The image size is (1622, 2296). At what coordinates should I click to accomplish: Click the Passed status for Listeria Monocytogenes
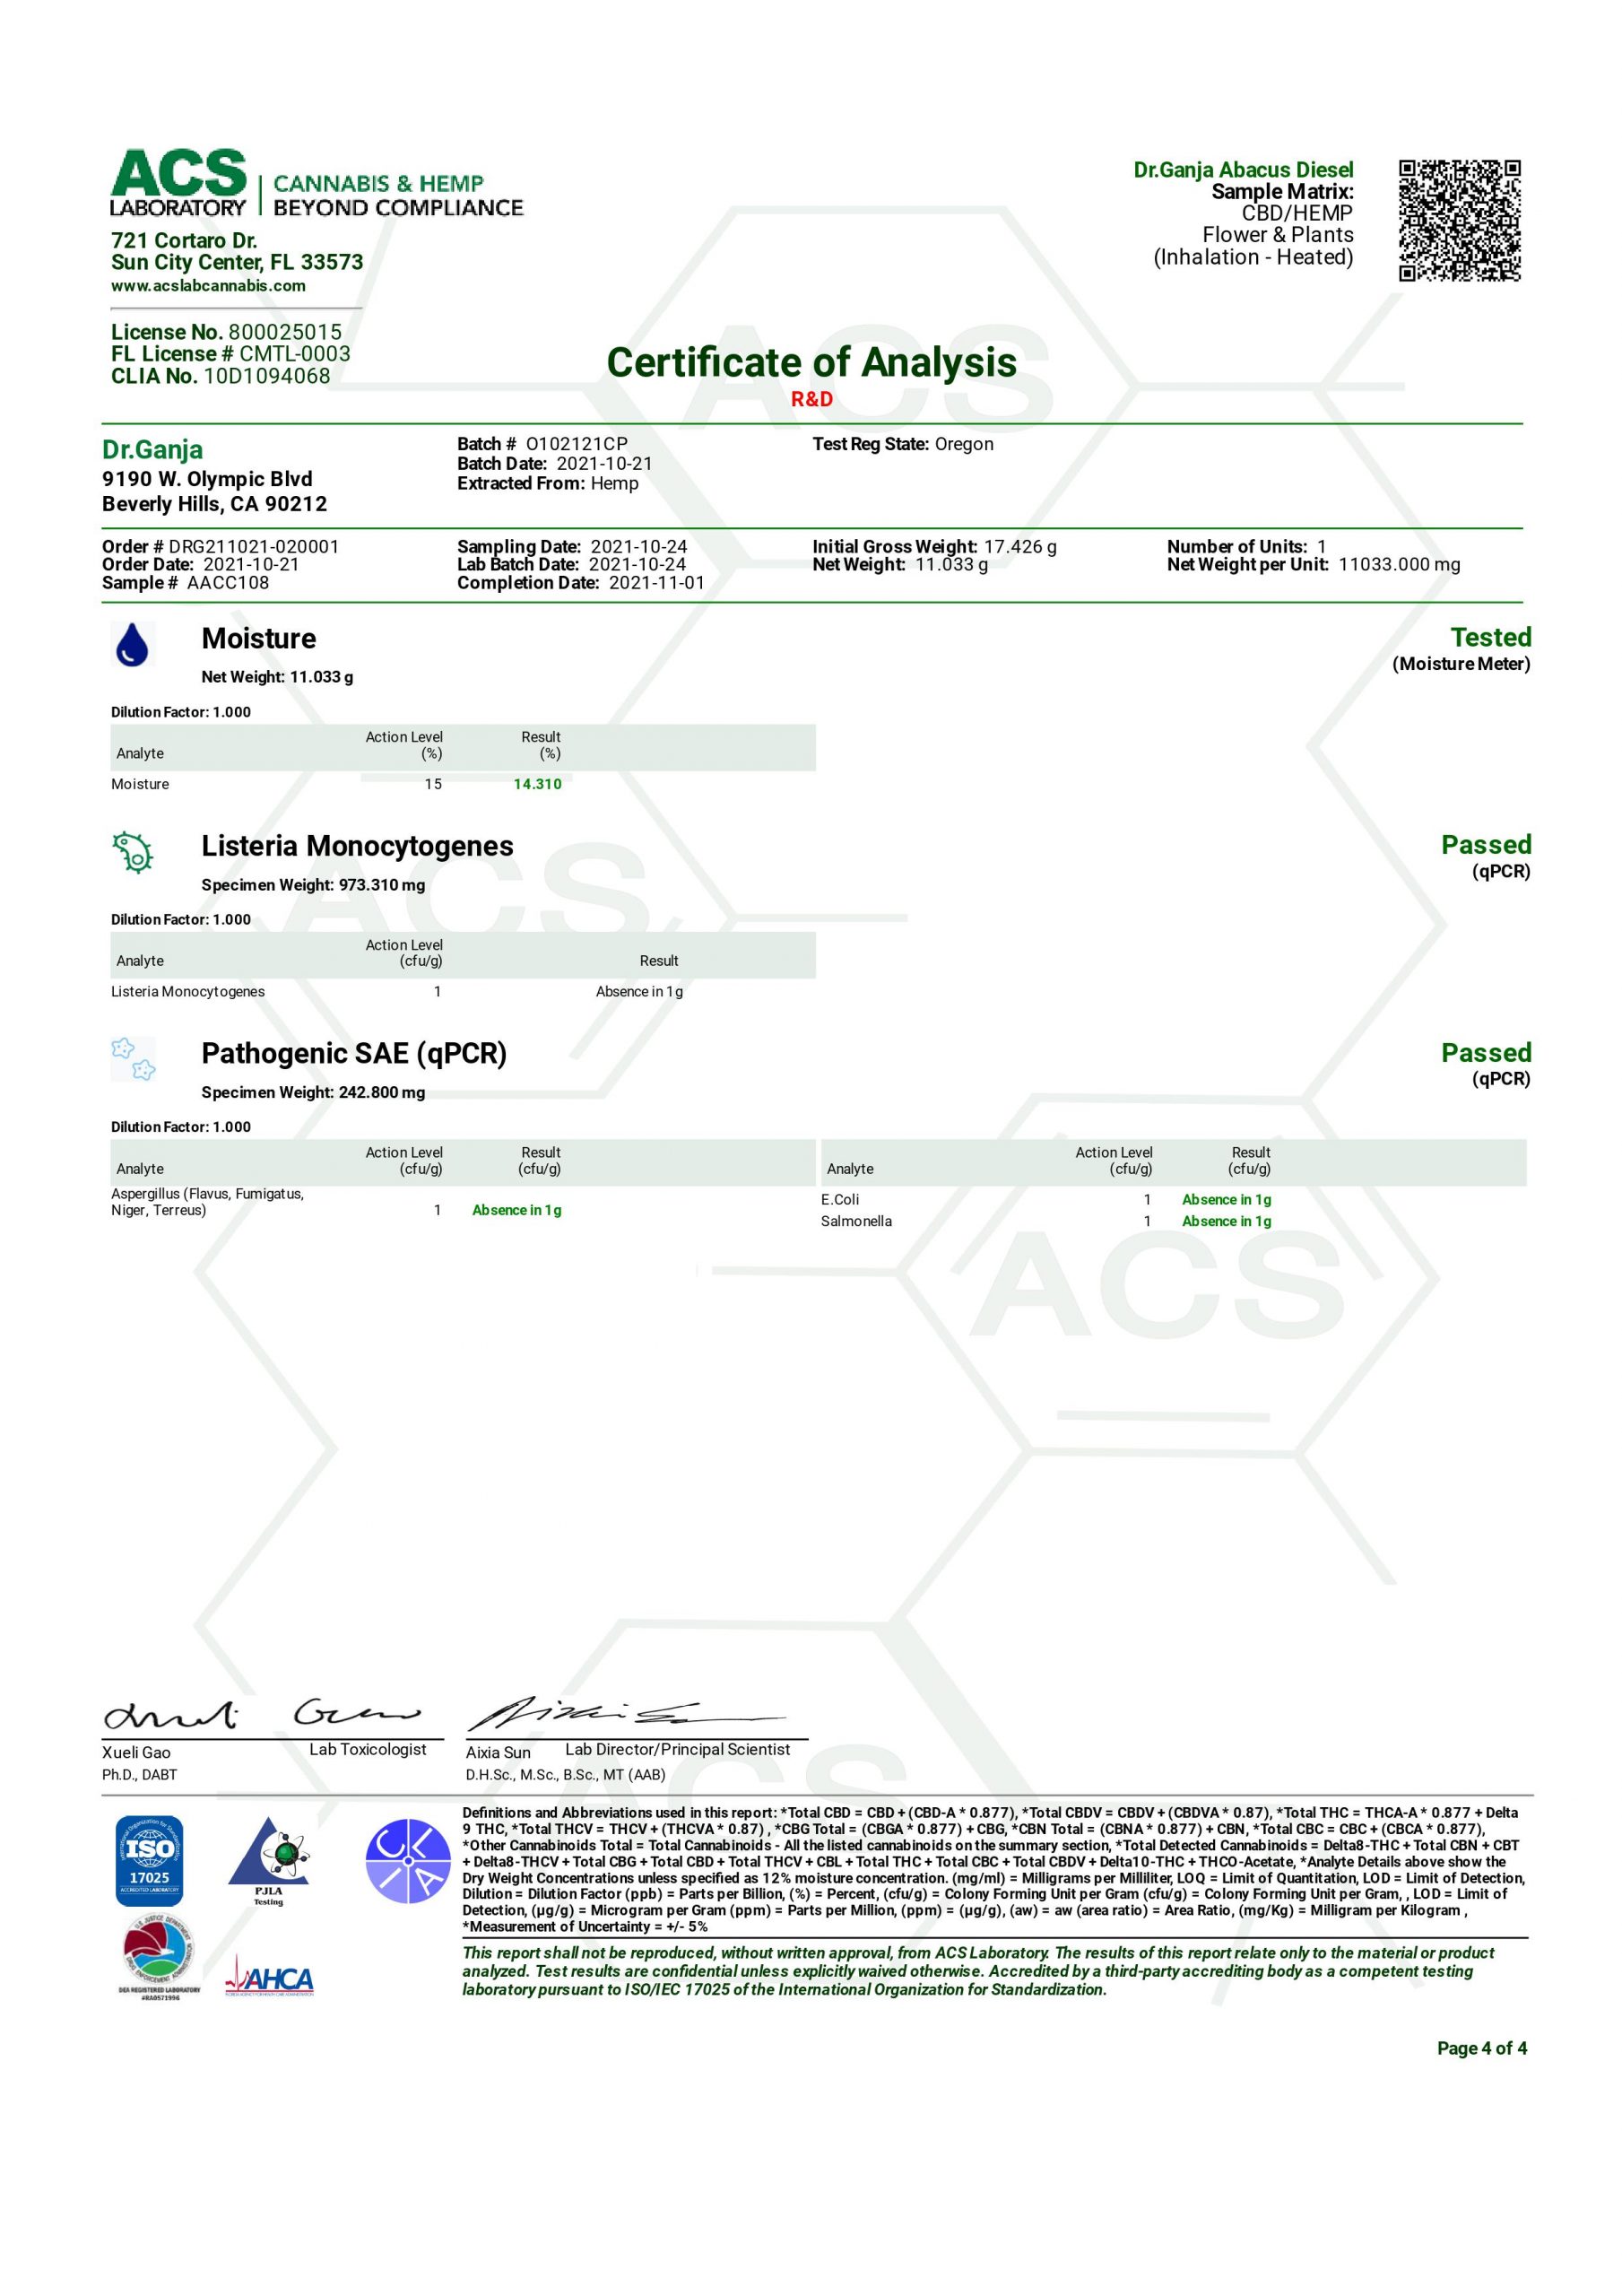pyautogui.click(x=1487, y=846)
